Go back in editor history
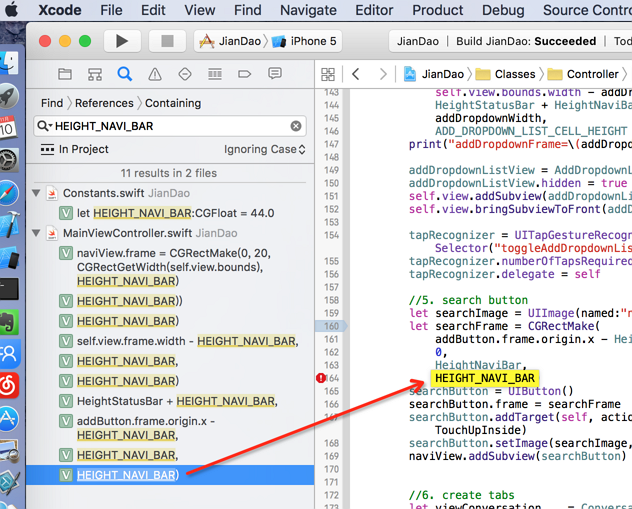Image resolution: width=632 pixels, height=509 pixels. pyautogui.click(x=356, y=74)
